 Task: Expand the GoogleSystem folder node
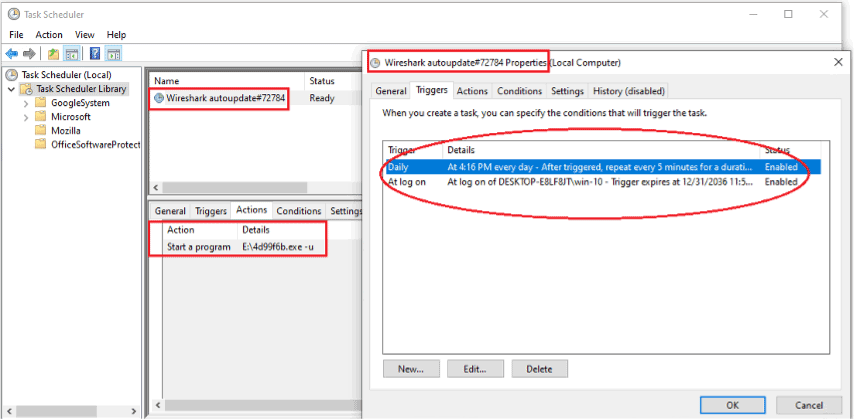pyautogui.click(x=26, y=103)
